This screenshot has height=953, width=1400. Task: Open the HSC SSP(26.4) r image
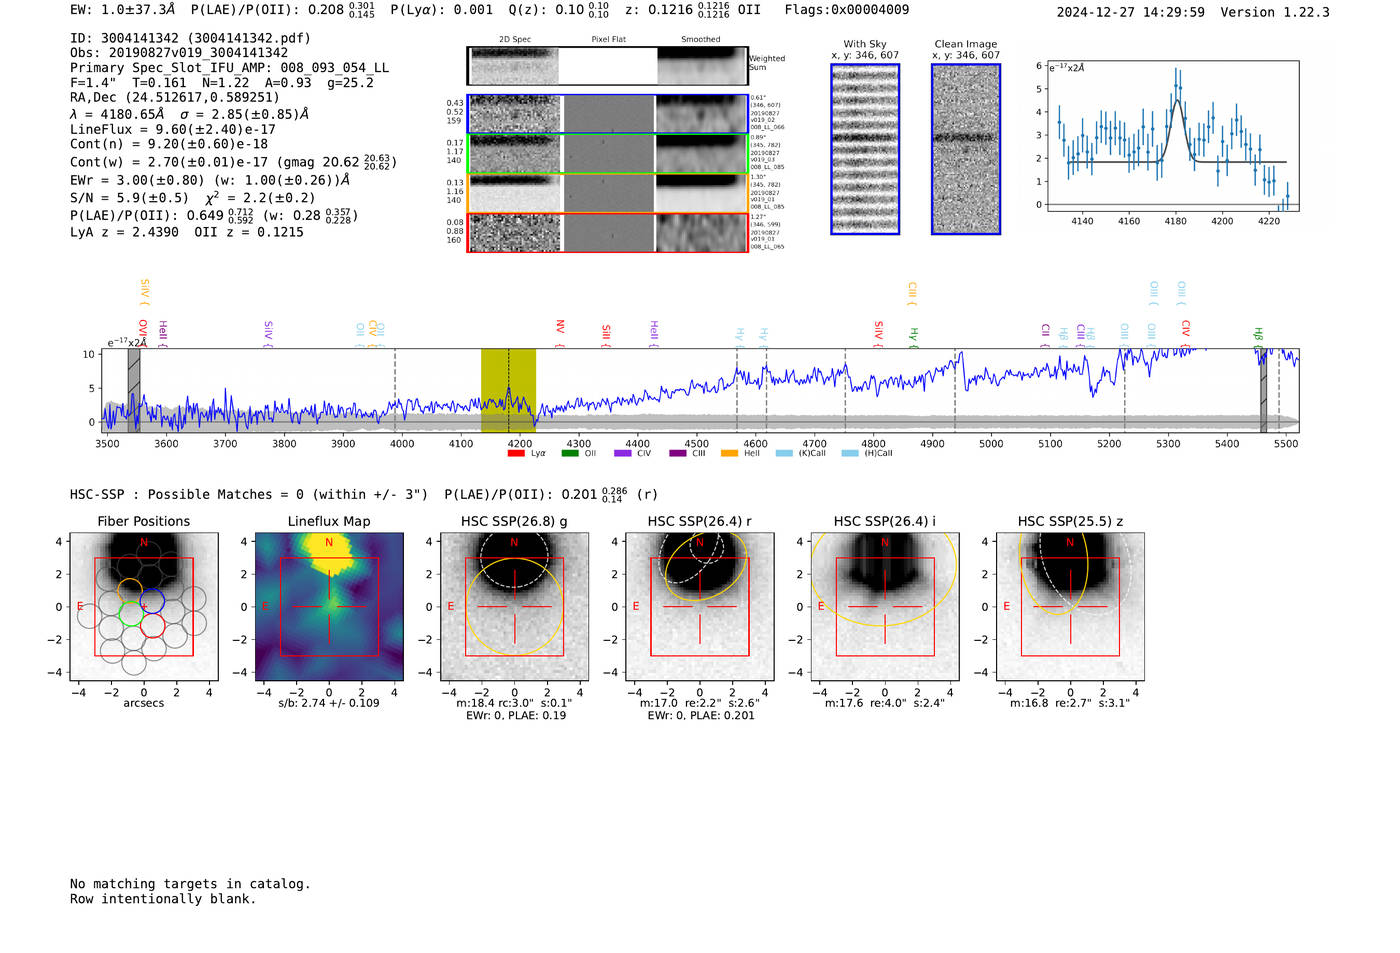pyautogui.click(x=700, y=607)
